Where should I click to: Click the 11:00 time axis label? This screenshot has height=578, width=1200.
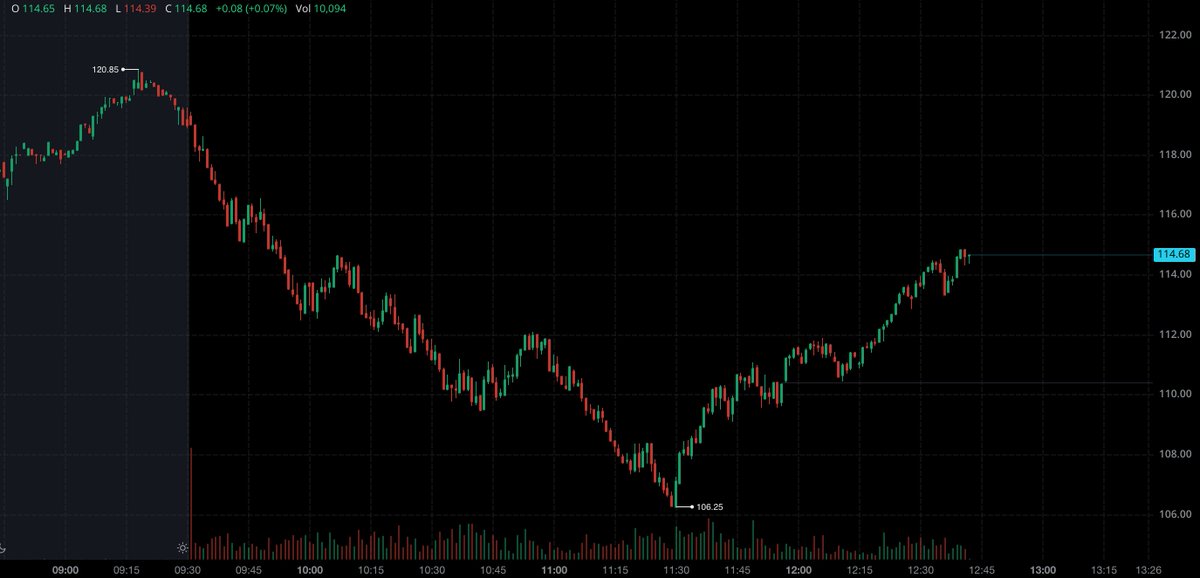[x=554, y=569]
